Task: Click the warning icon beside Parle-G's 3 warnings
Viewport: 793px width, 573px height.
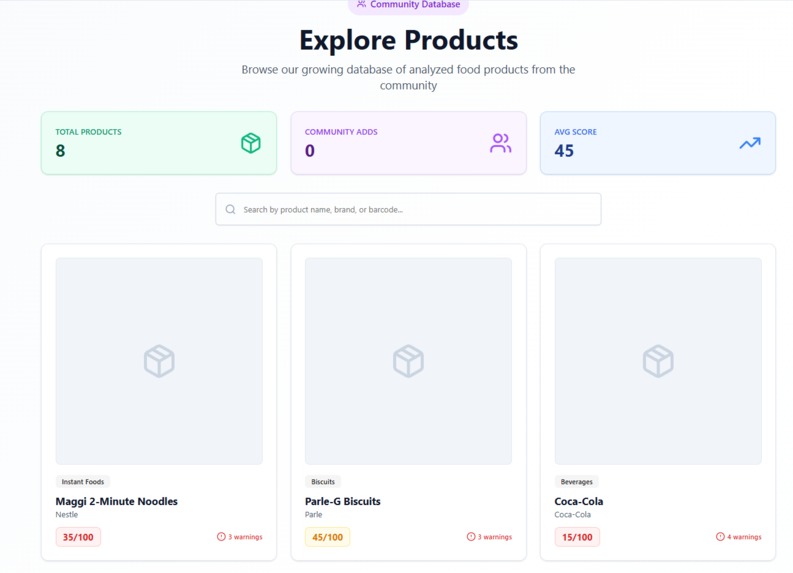Action: click(471, 537)
